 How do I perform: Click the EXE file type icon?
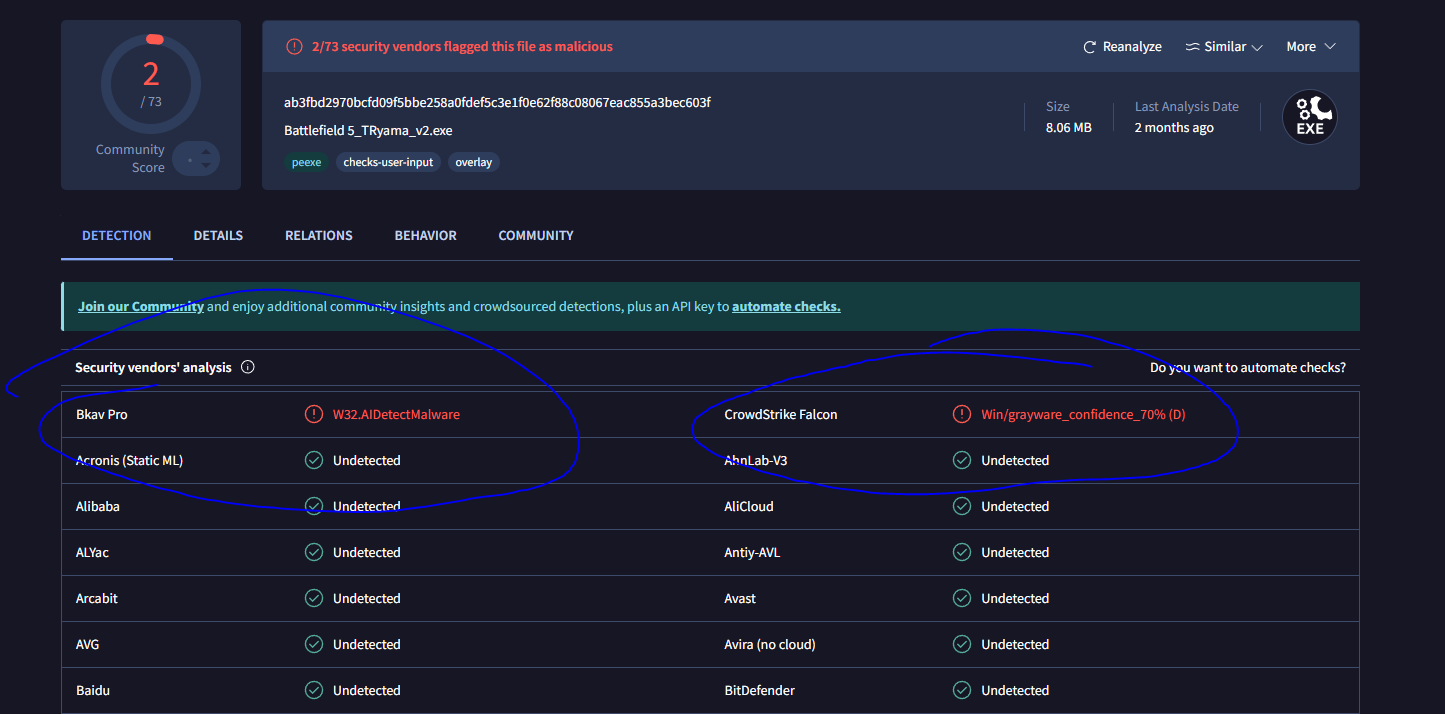click(x=1310, y=117)
